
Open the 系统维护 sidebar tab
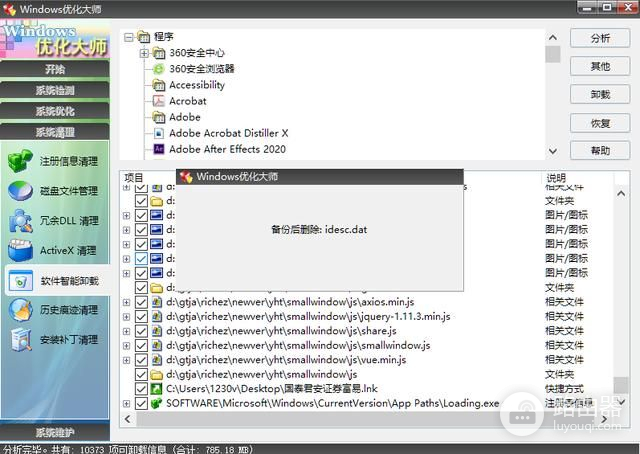(x=55, y=432)
